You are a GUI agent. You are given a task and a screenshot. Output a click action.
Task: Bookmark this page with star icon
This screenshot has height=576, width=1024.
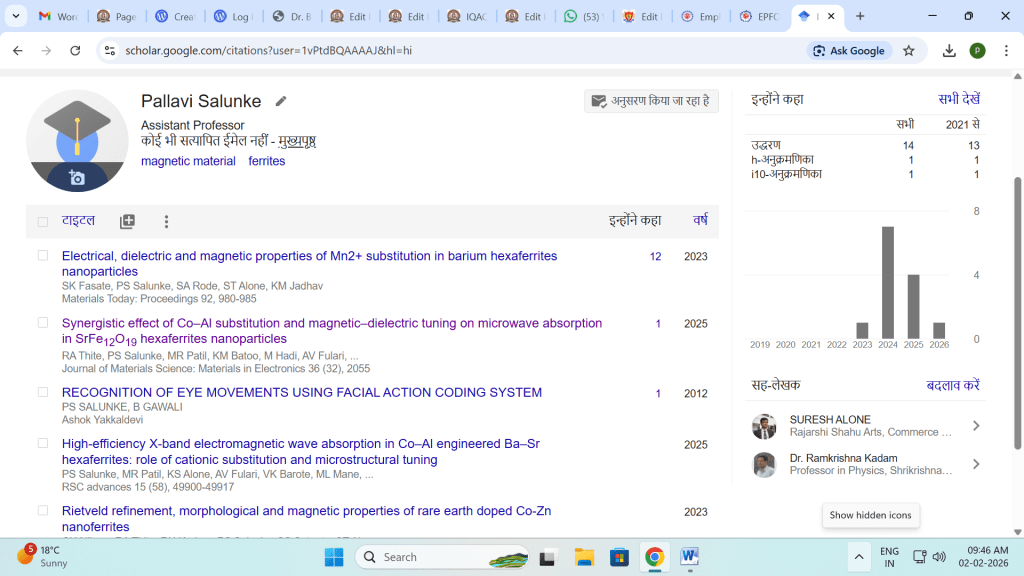(908, 51)
